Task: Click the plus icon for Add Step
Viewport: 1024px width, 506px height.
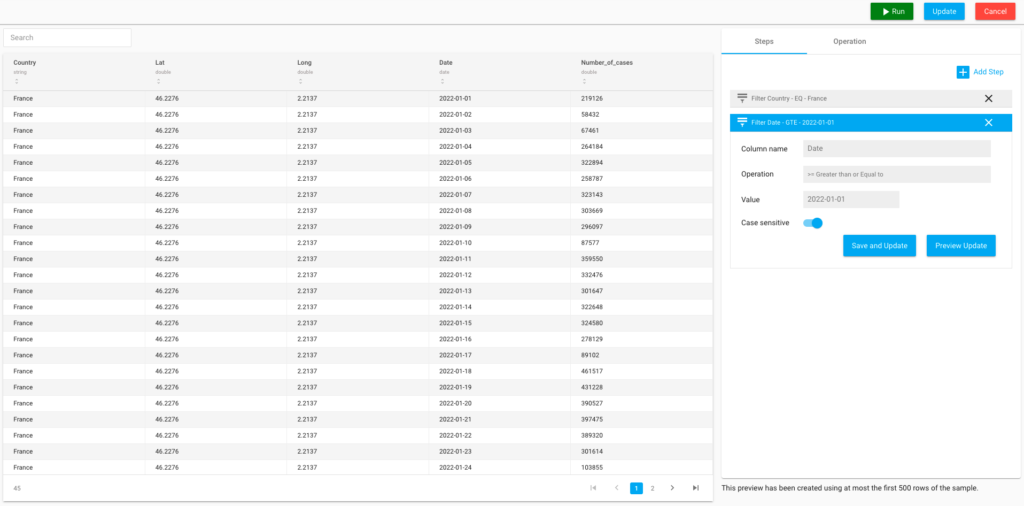Action: pyautogui.click(x=963, y=72)
